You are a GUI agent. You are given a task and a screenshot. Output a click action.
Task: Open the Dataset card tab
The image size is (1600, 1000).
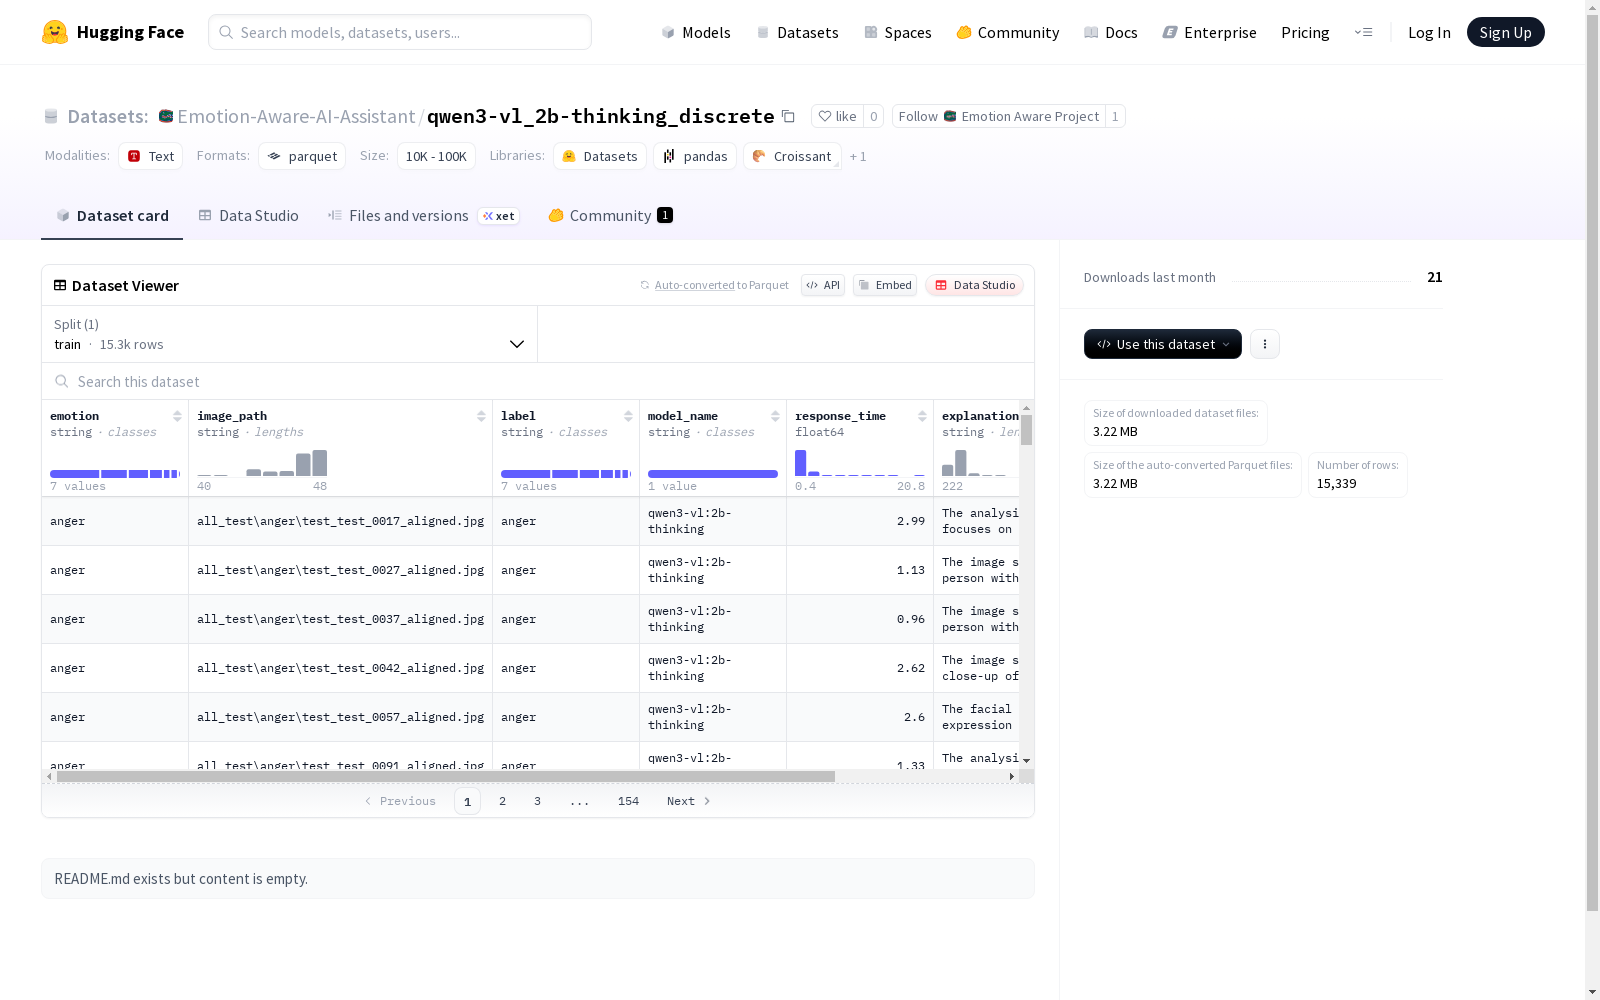(112, 216)
